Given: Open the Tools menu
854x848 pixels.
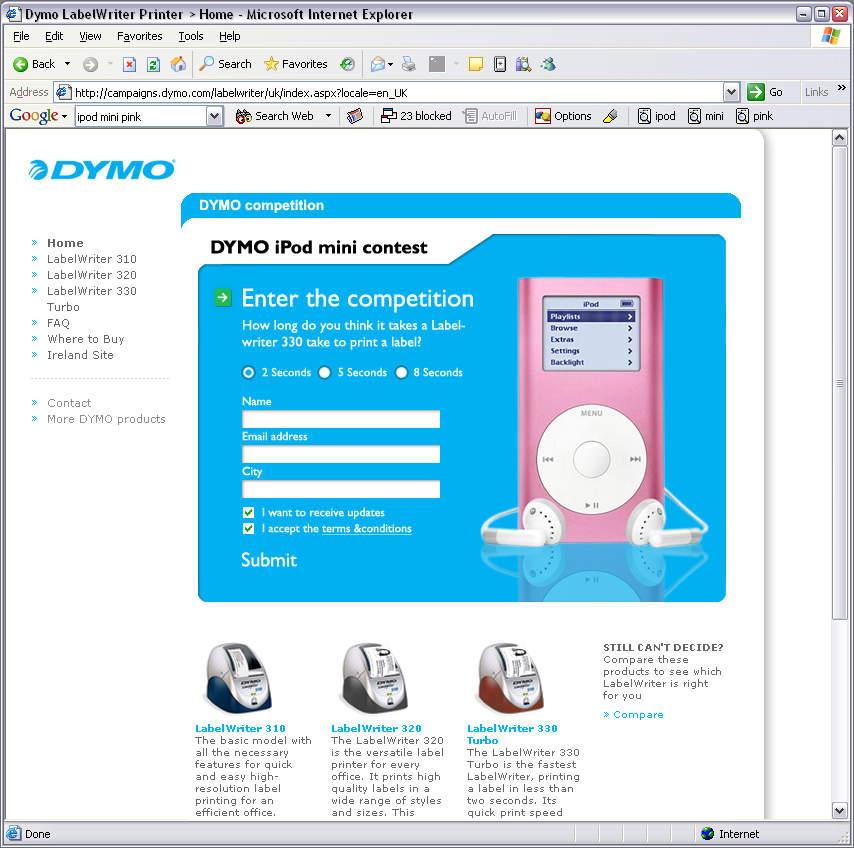Looking at the screenshot, I should click(191, 36).
